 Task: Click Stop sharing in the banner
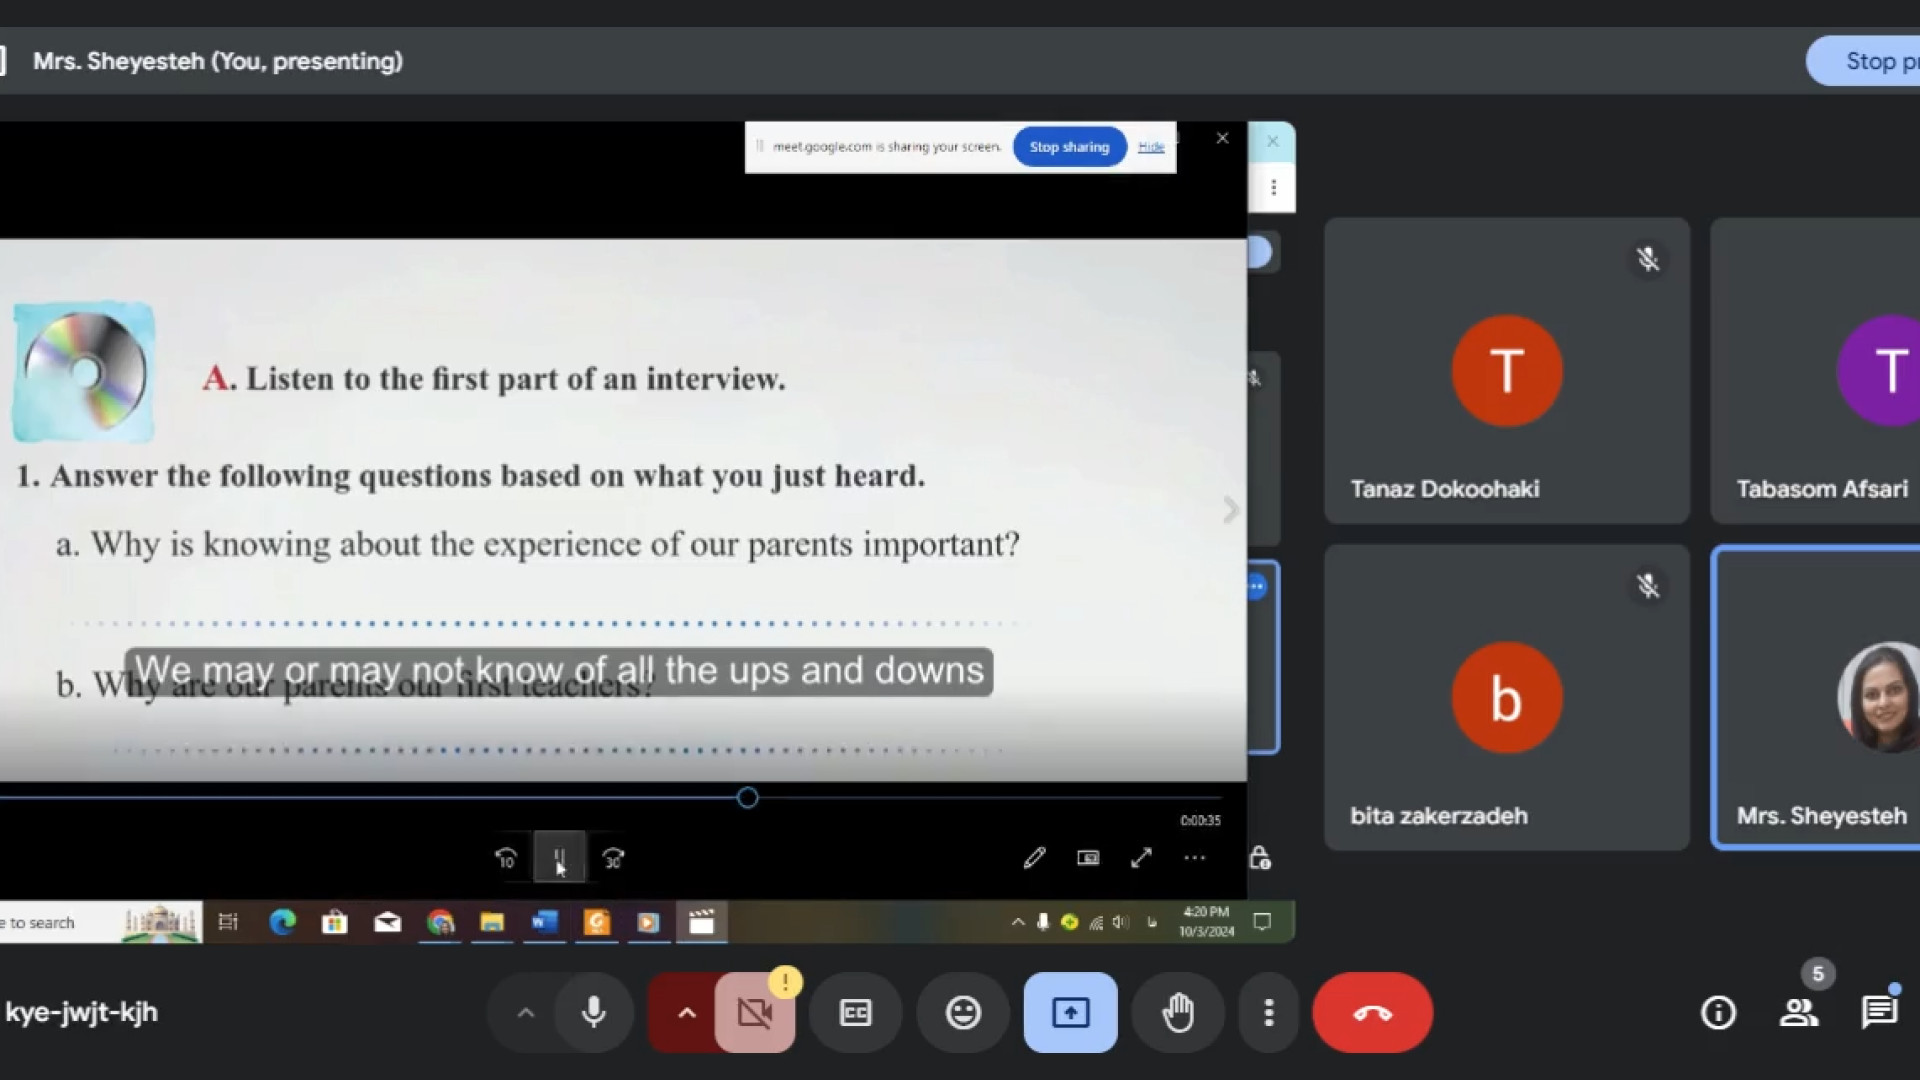[1069, 147]
